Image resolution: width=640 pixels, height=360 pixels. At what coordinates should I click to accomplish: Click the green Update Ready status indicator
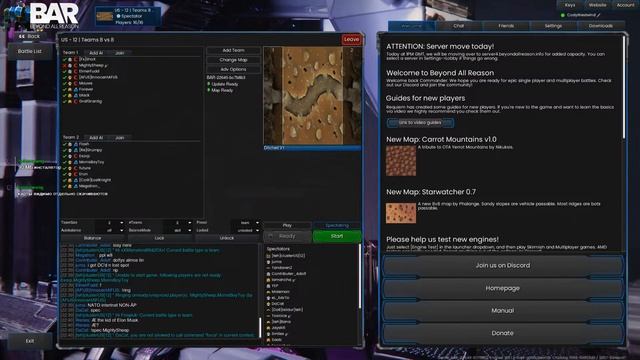click(209, 84)
